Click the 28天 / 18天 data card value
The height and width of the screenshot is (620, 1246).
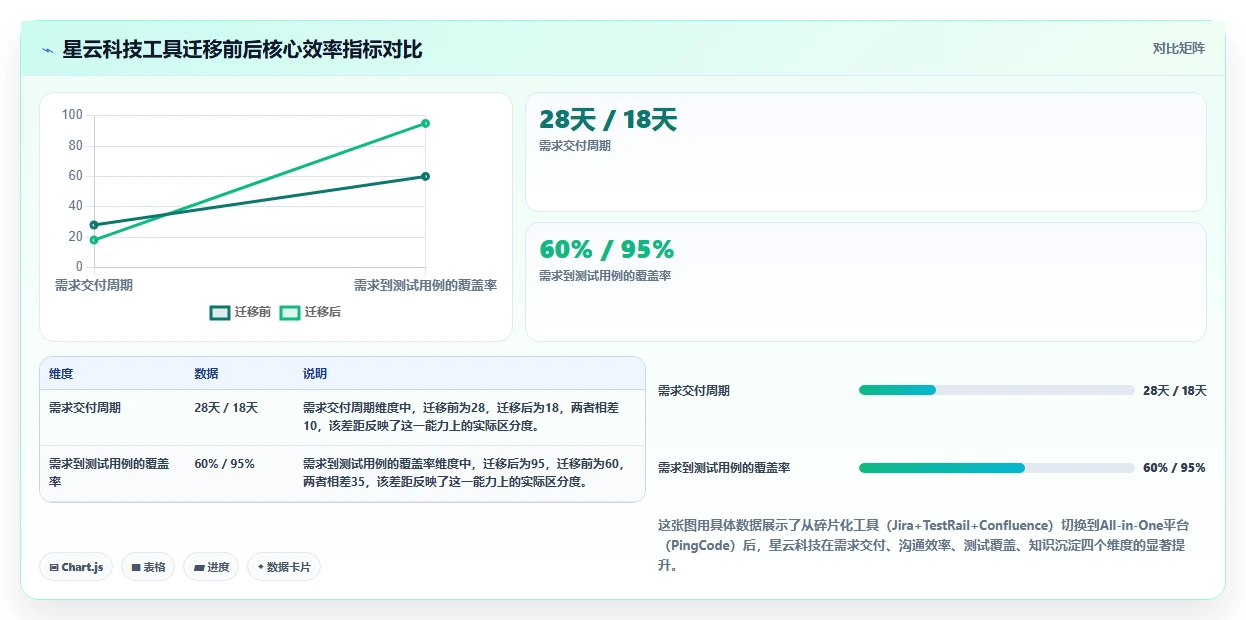click(x=608, y=120)
